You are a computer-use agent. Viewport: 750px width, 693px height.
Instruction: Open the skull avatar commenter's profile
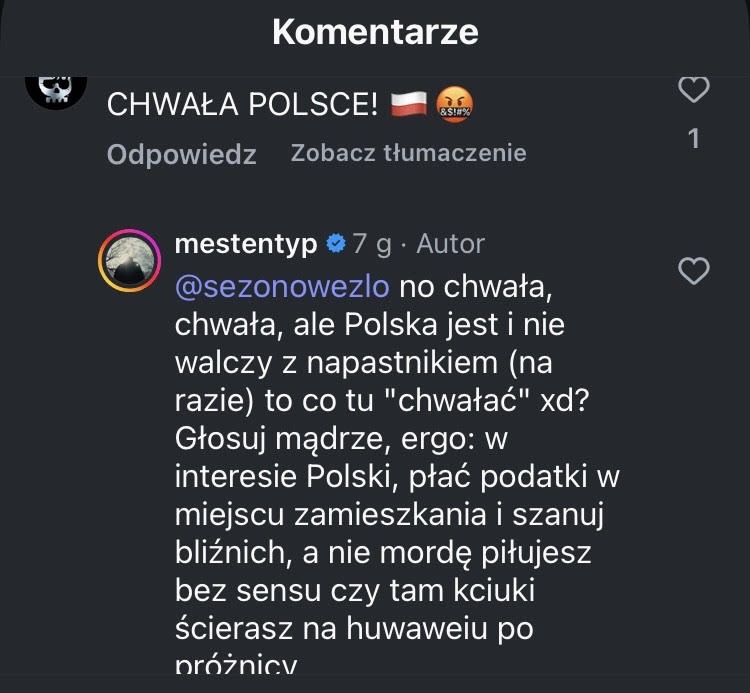(x=54, y=88)
